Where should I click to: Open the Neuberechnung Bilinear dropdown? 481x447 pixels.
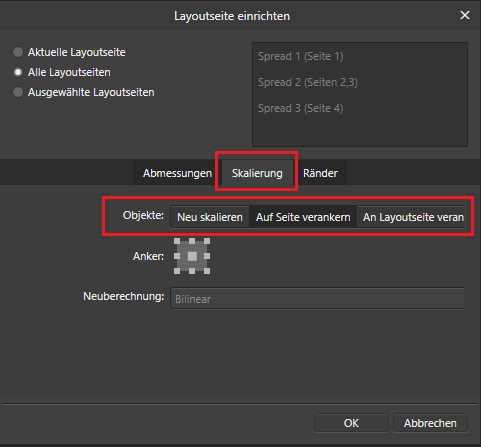pos(317,299)
